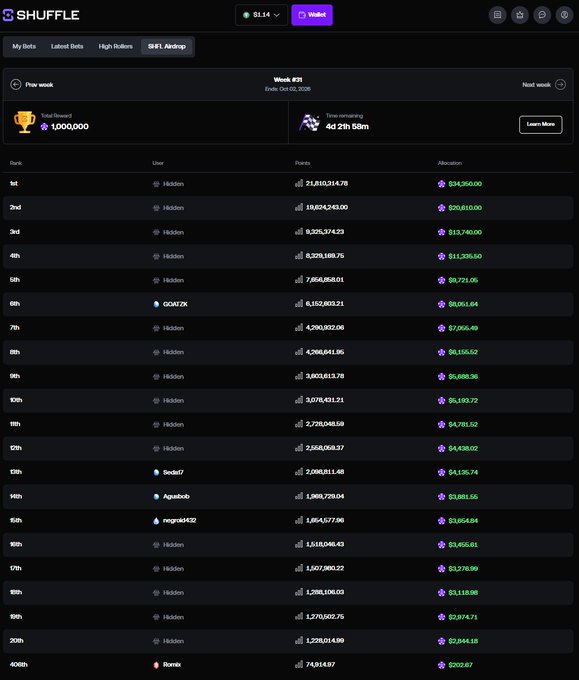Click the Next week label
Viewport: 579px width, 680px height.
536,85
